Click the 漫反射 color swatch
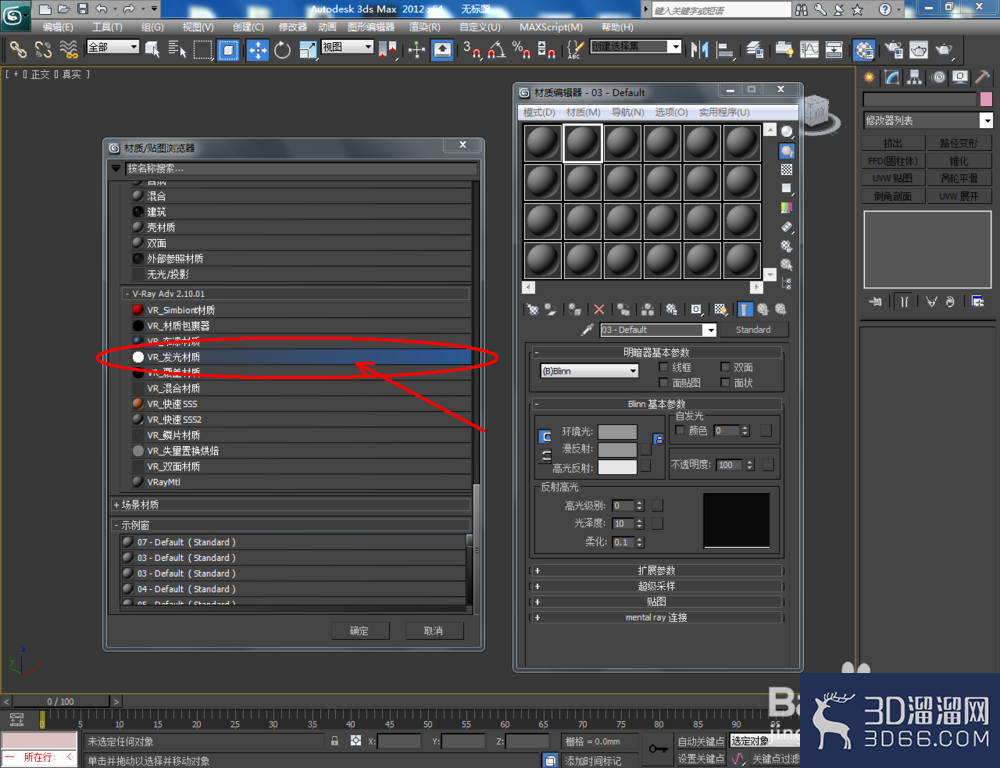This screenshot has width=1000, height=768. tap(617, 449)
